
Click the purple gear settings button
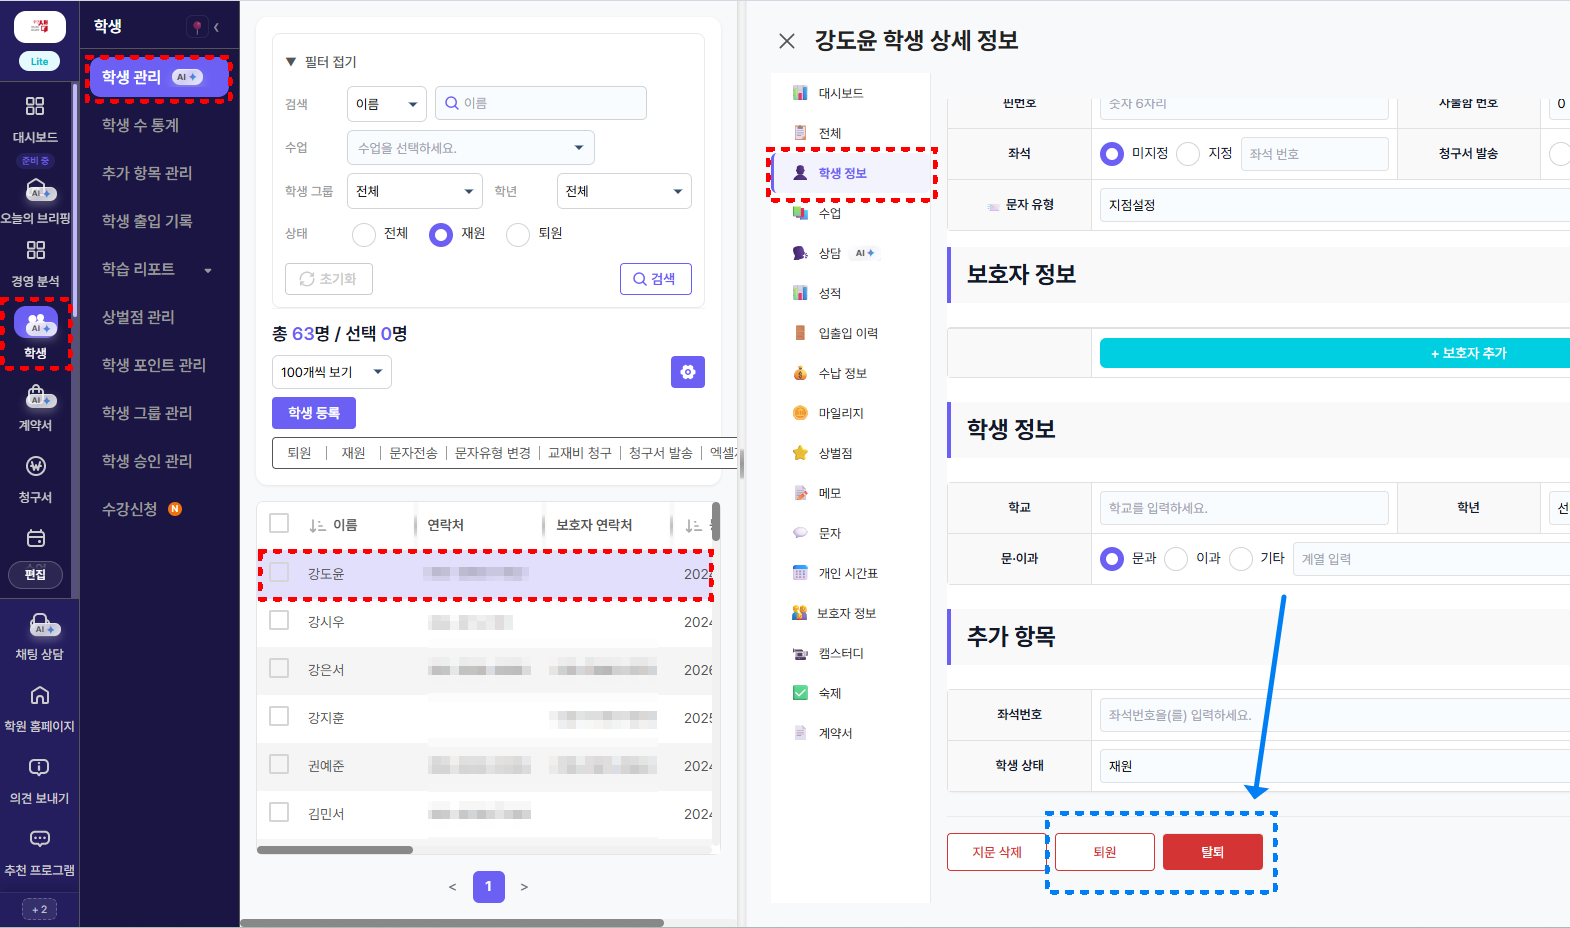pos(688,372)
